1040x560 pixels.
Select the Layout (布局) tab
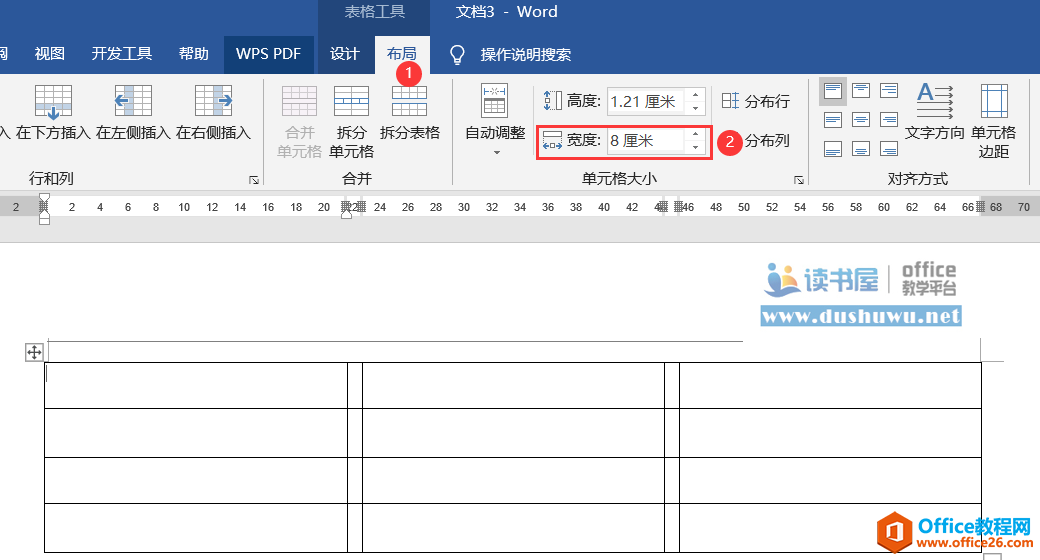[x=402, y=54]
